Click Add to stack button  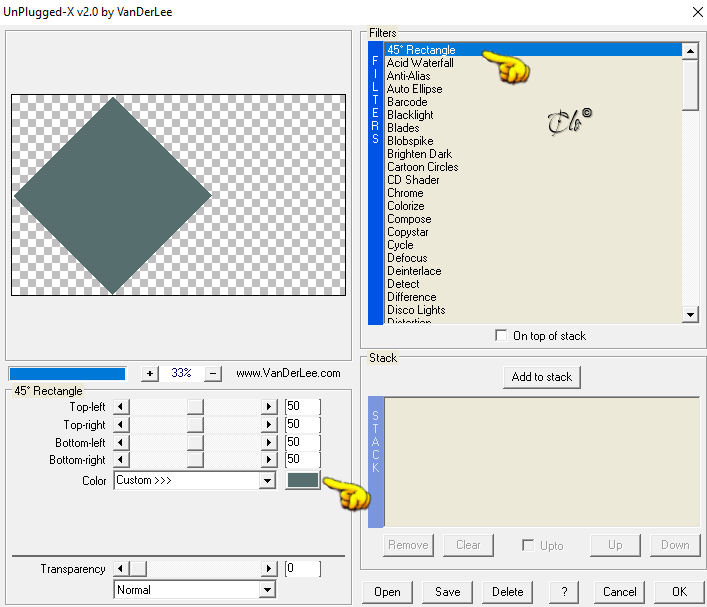click(x=542, y=377)
